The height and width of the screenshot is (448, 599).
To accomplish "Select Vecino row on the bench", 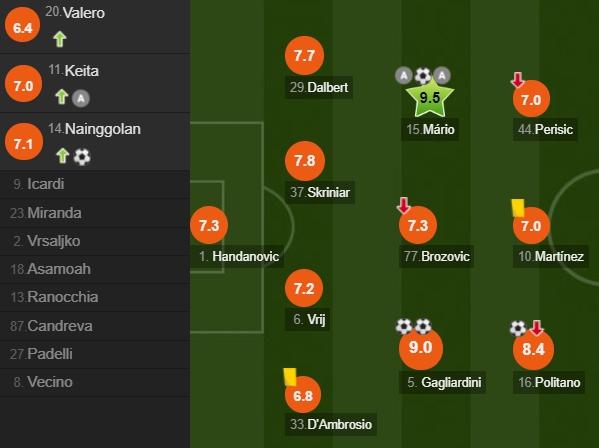I will click(x=95, y=382).
